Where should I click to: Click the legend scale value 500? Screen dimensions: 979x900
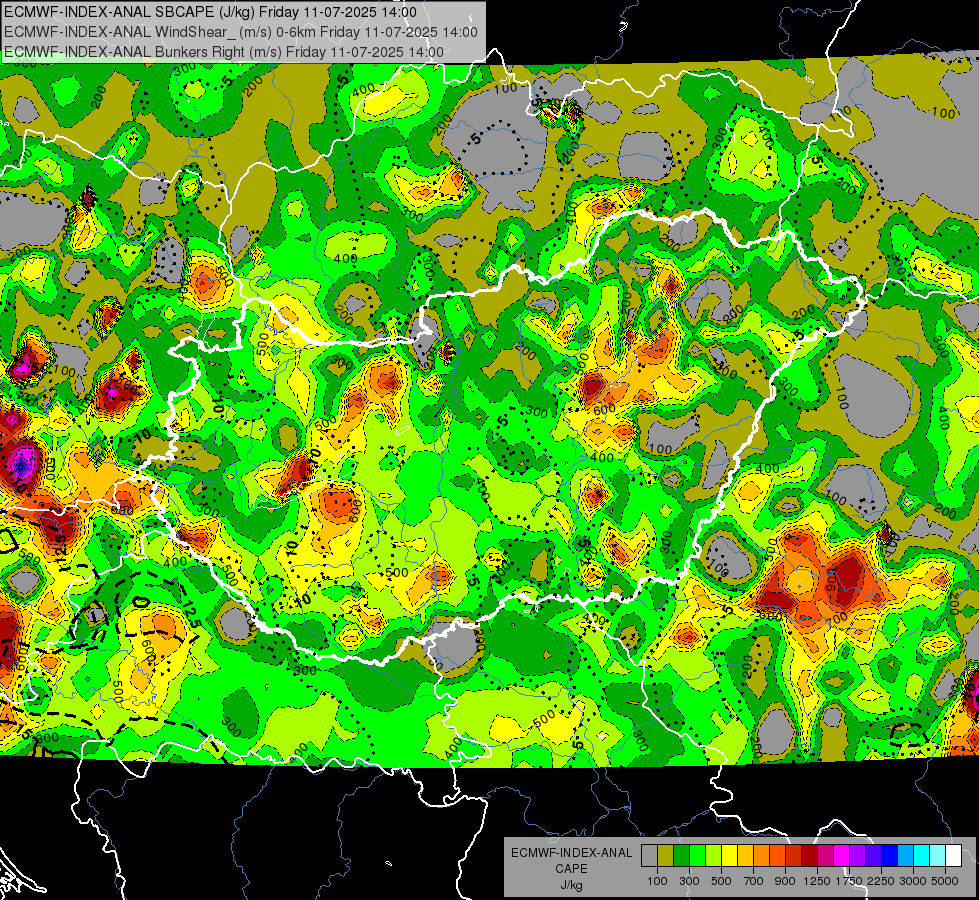[721, 881]
